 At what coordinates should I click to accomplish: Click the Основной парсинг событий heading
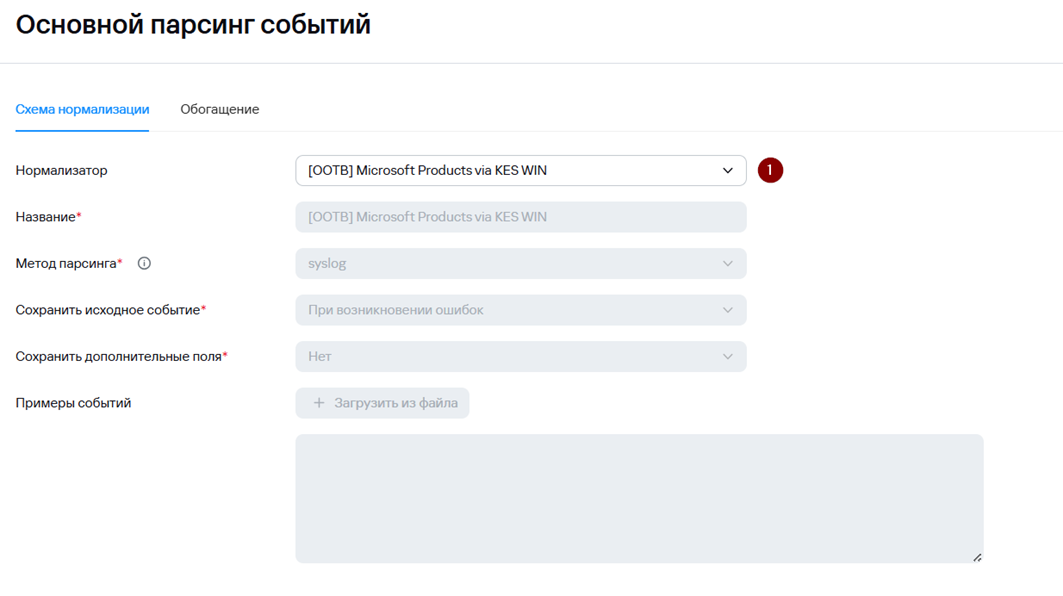[193, 25]
